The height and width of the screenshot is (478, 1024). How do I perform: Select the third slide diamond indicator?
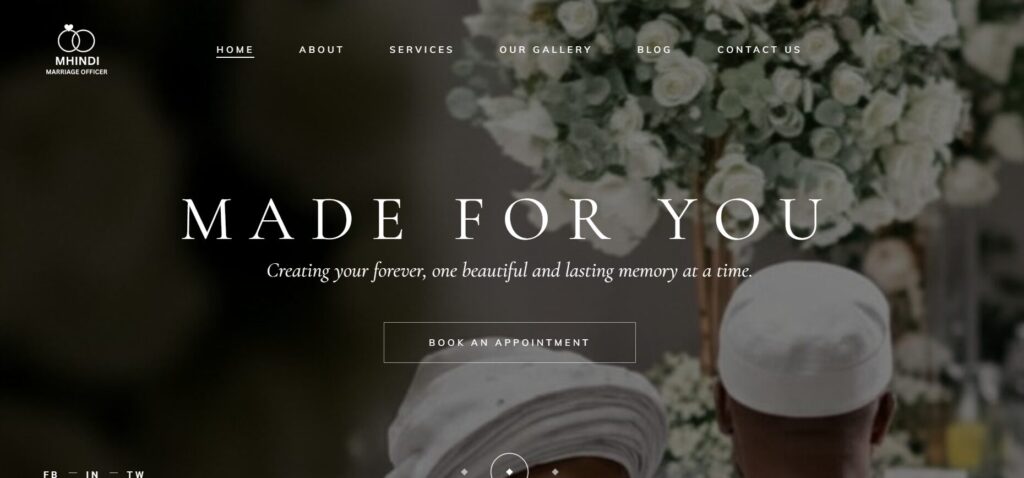coord(554,471)
